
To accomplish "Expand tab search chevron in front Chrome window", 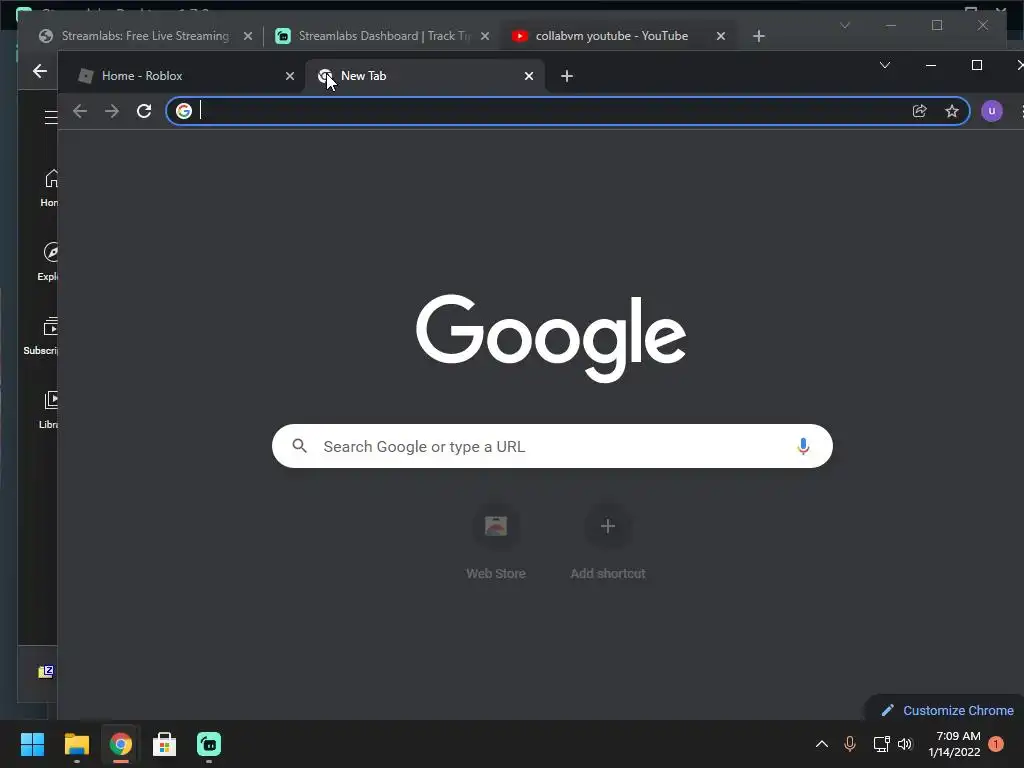I will 885,65.
